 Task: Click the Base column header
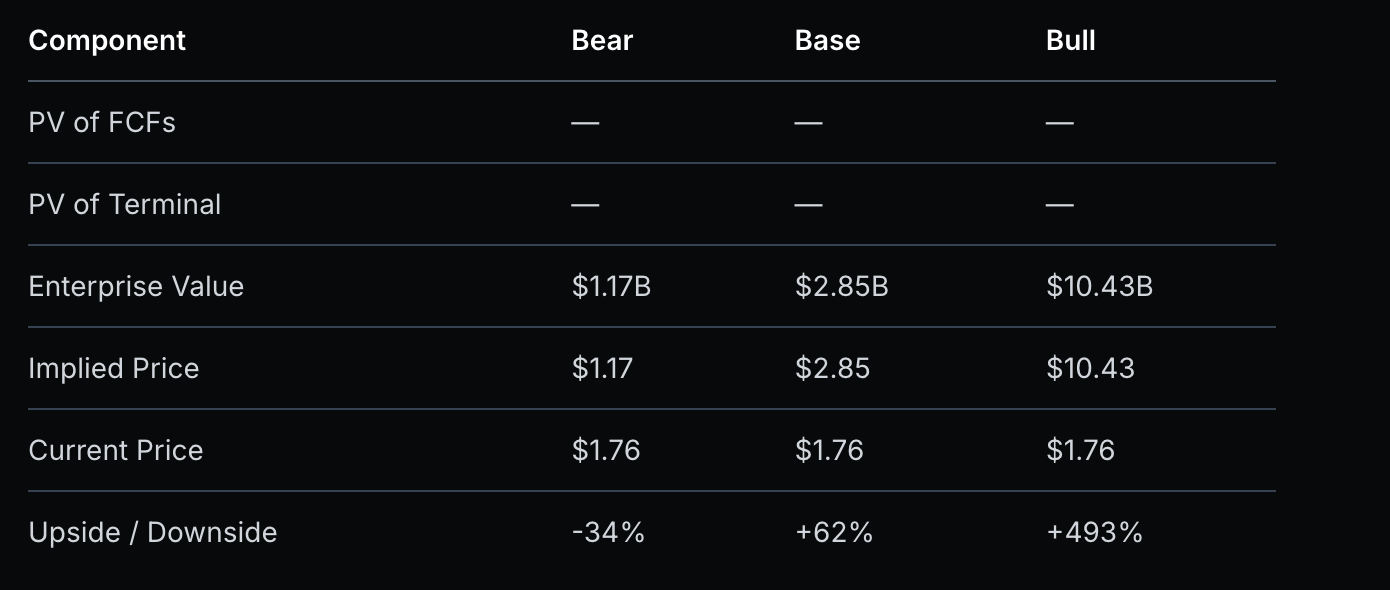coord(827,41)
